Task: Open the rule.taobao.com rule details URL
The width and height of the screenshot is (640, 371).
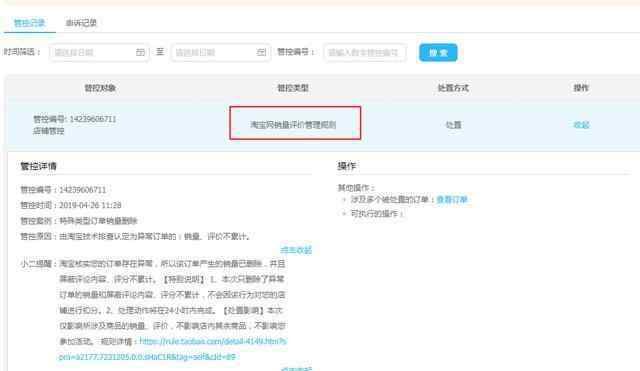Action: [x=172, y=349]
